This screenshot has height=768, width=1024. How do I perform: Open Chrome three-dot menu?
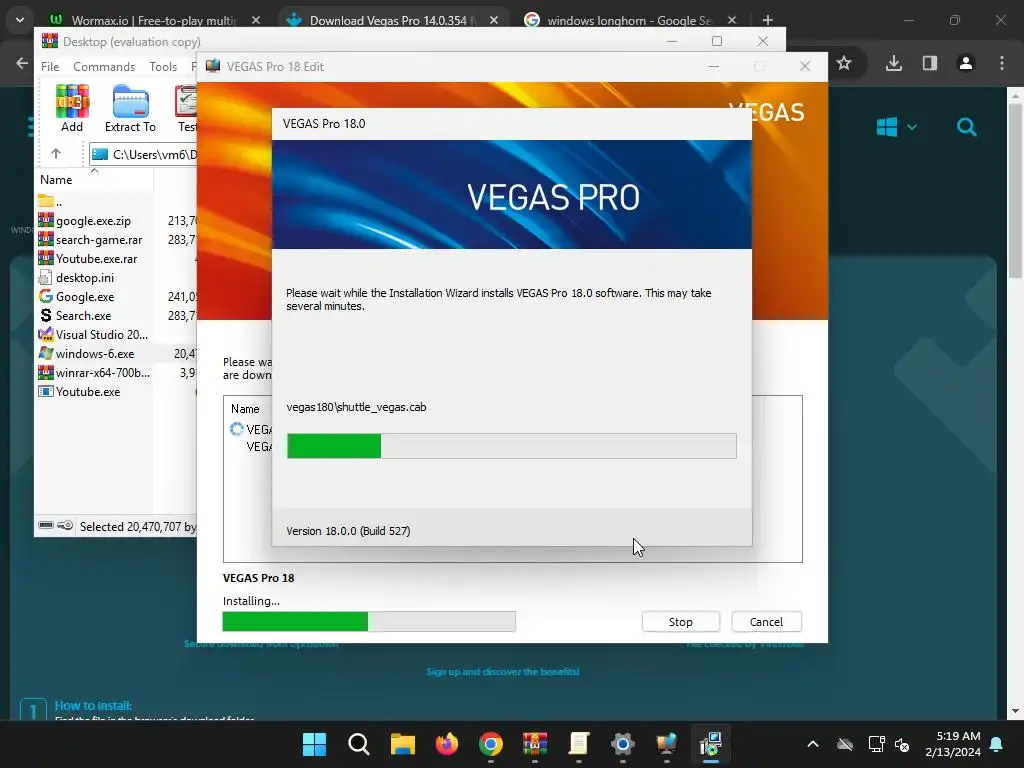(x=1002, y=63)
